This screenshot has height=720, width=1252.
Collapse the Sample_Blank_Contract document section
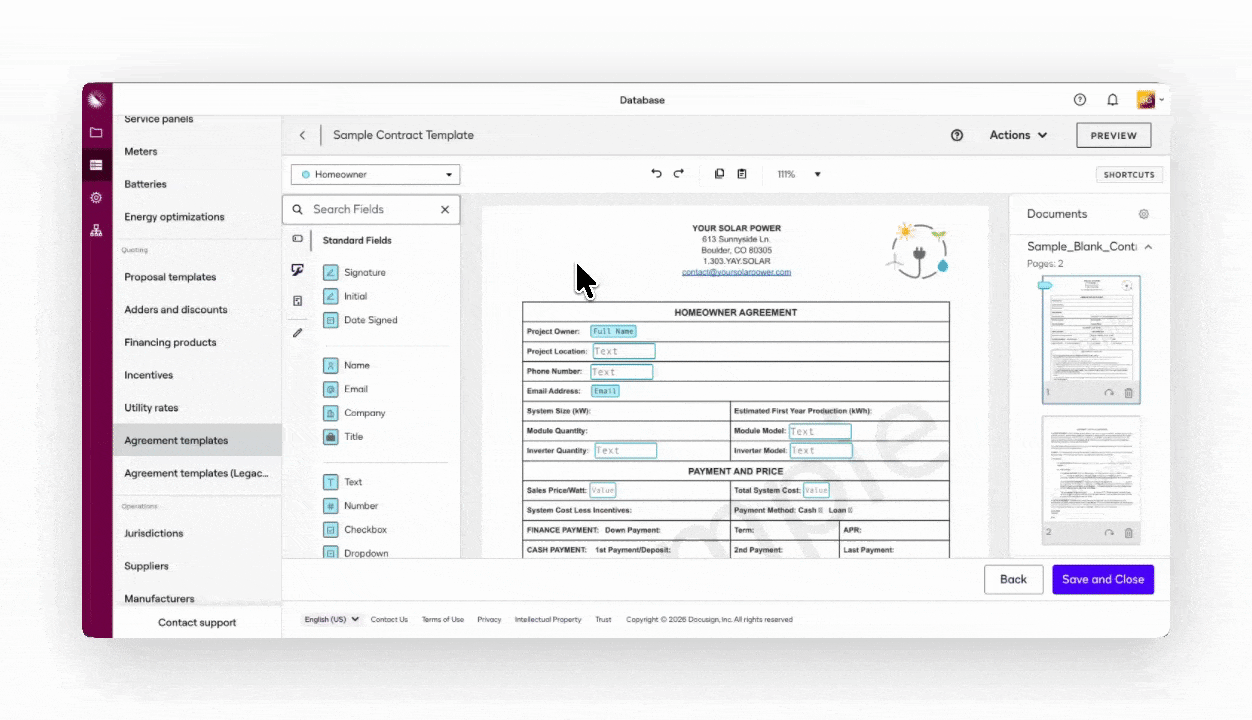1148,247
